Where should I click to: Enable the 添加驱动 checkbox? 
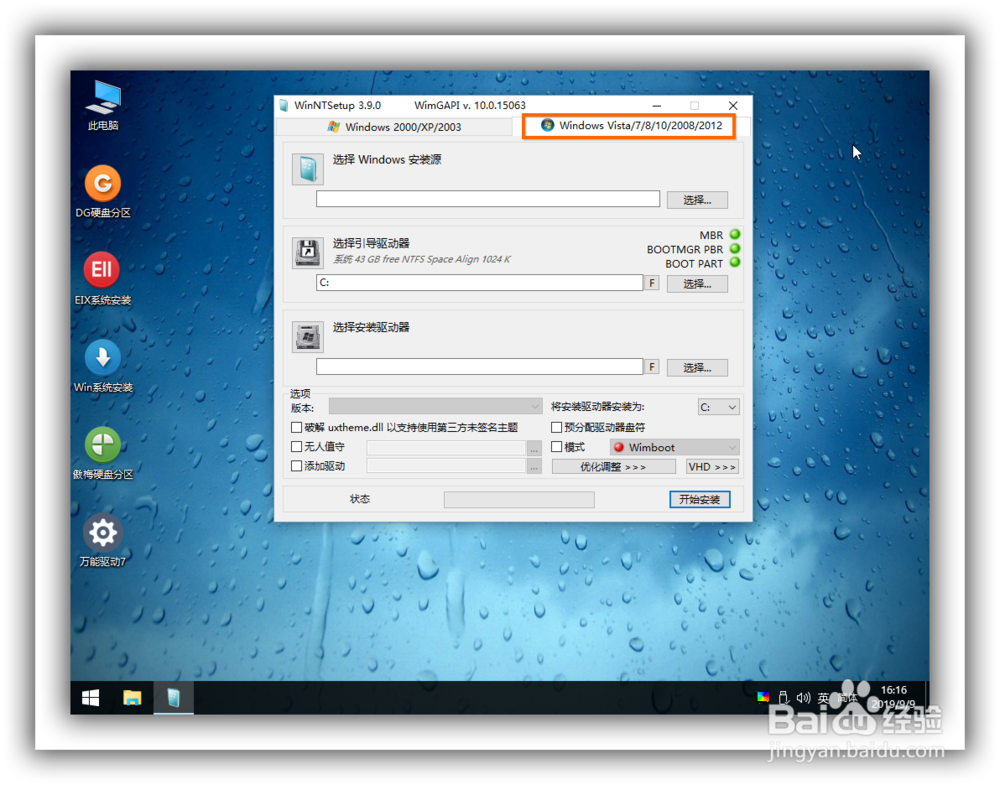coord(297,466)
